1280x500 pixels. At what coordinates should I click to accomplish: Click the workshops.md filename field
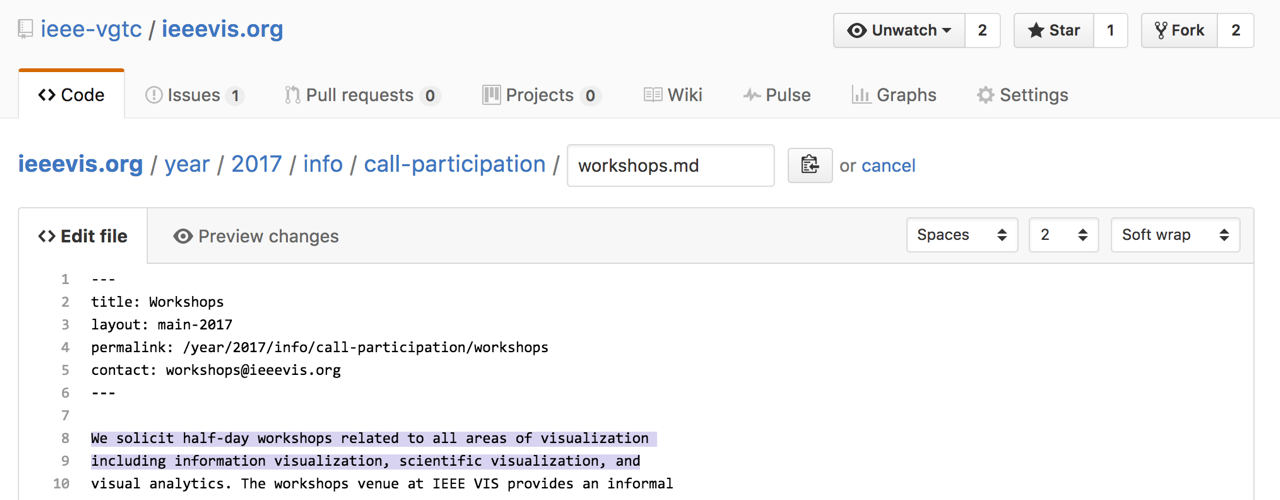point(670,166)
